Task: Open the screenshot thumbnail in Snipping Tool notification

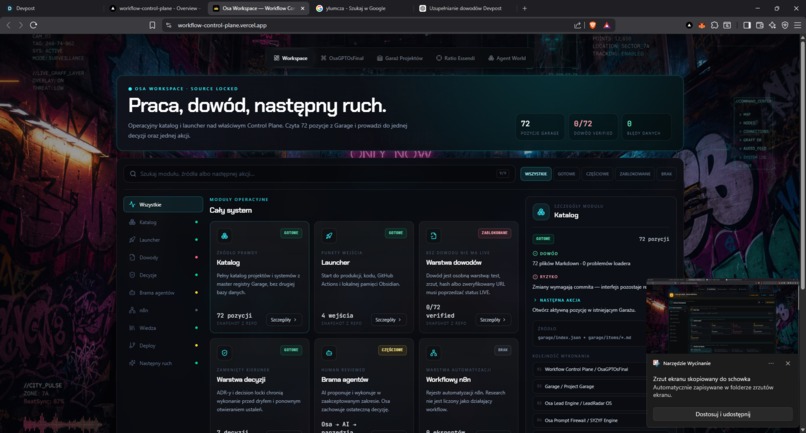Action: [x=723, y=316]
